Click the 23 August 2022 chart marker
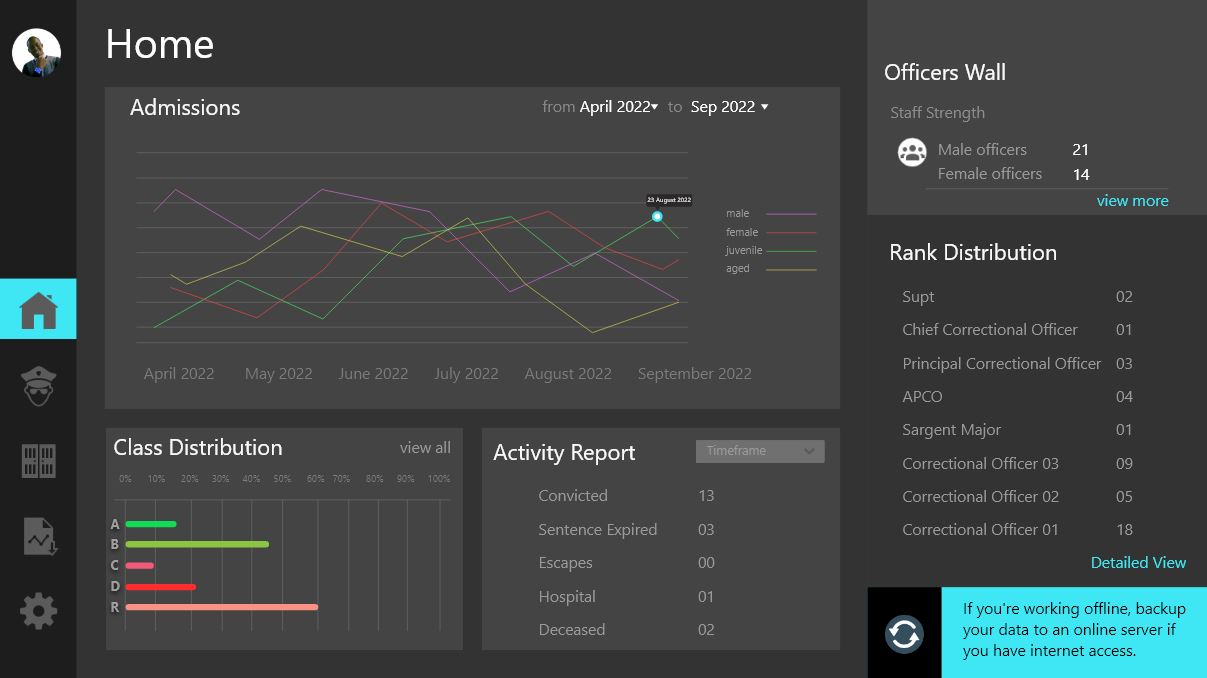 click(x=657, y=217)
